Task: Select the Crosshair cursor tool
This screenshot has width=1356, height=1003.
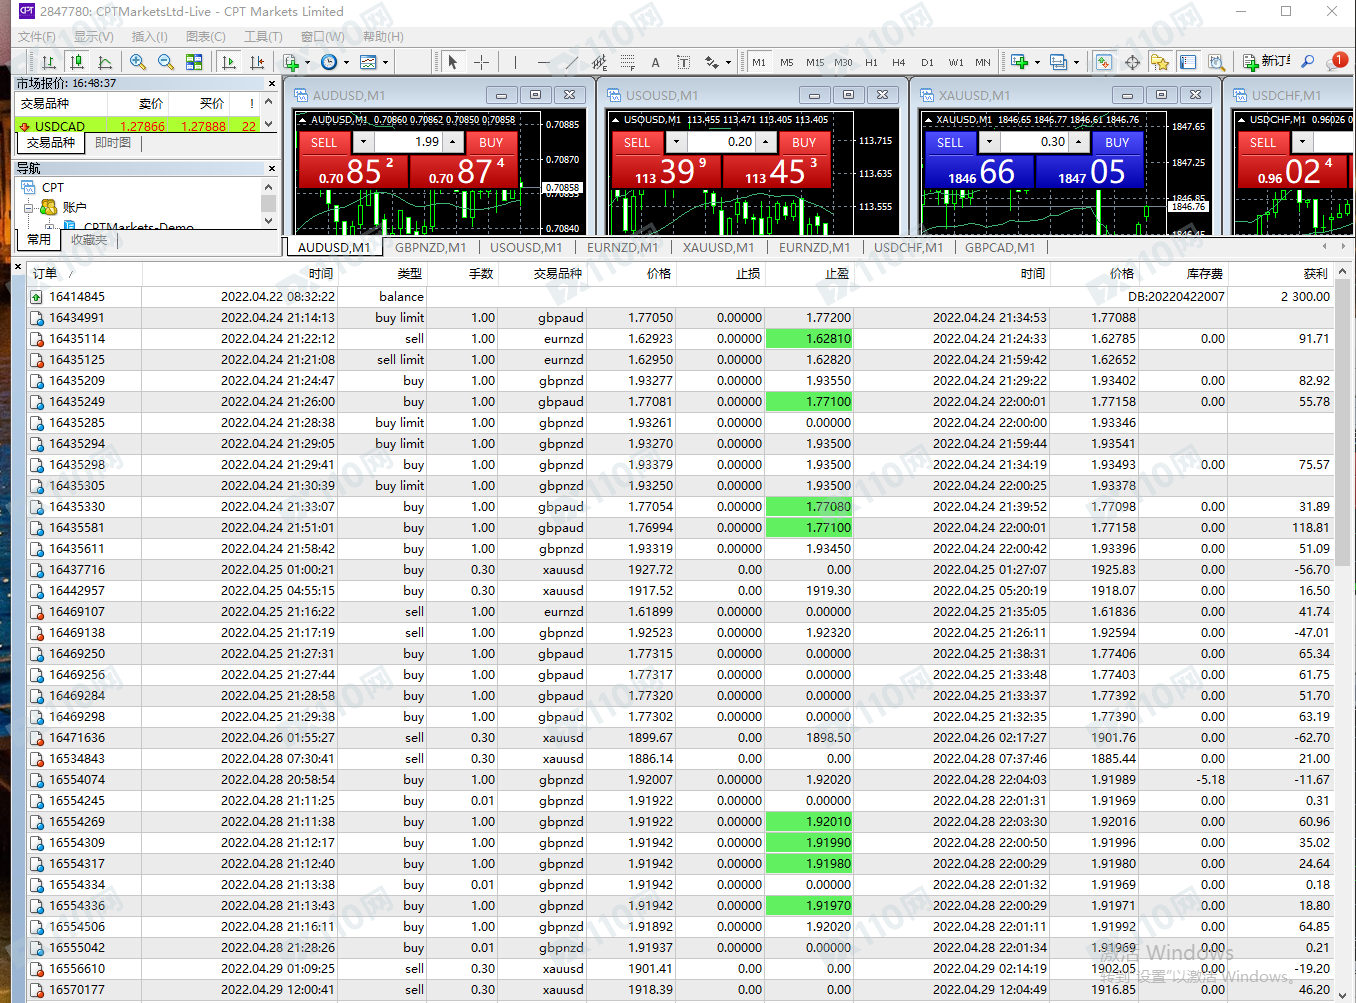Action: point(481,62)
